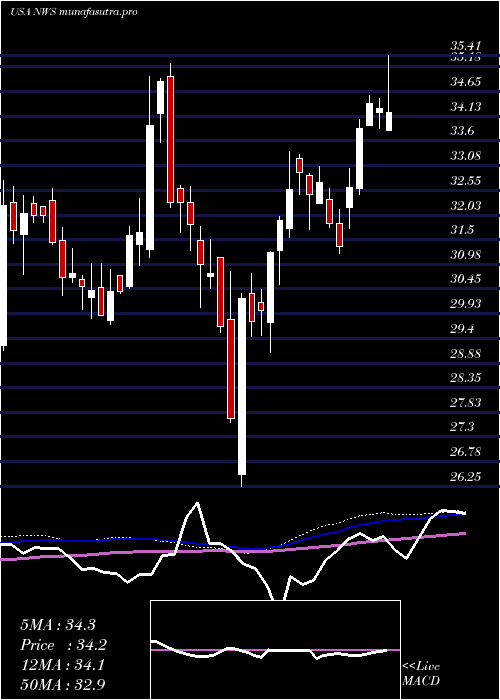Click the 34.13 price axis label

tap(465, 107)
